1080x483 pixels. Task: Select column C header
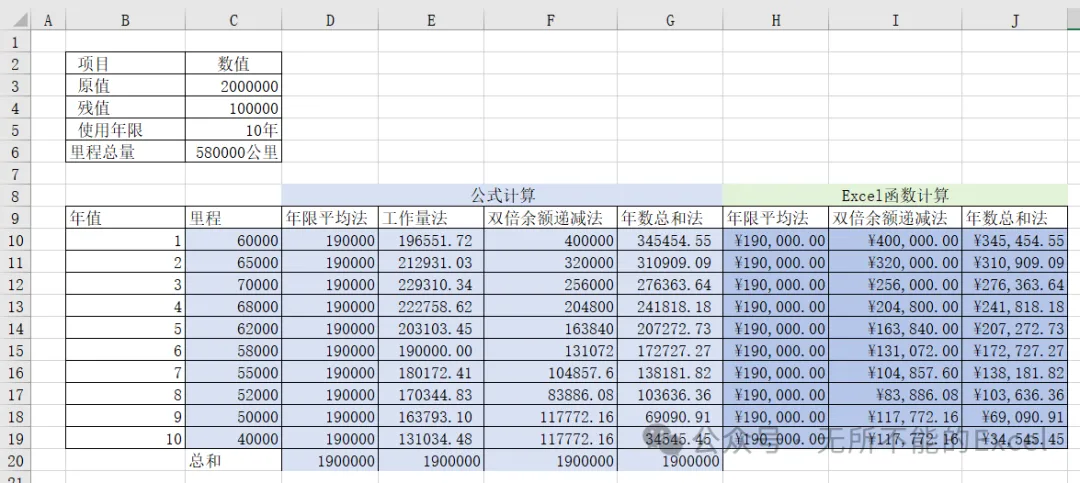[233, 21]
